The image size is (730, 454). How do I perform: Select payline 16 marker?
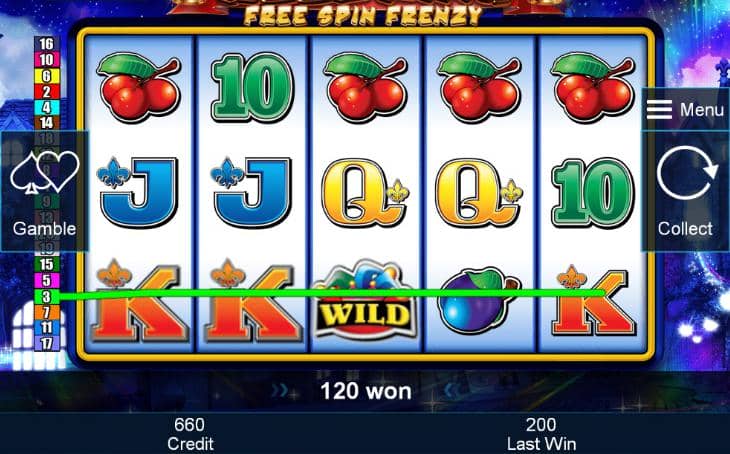click(47, 44)
